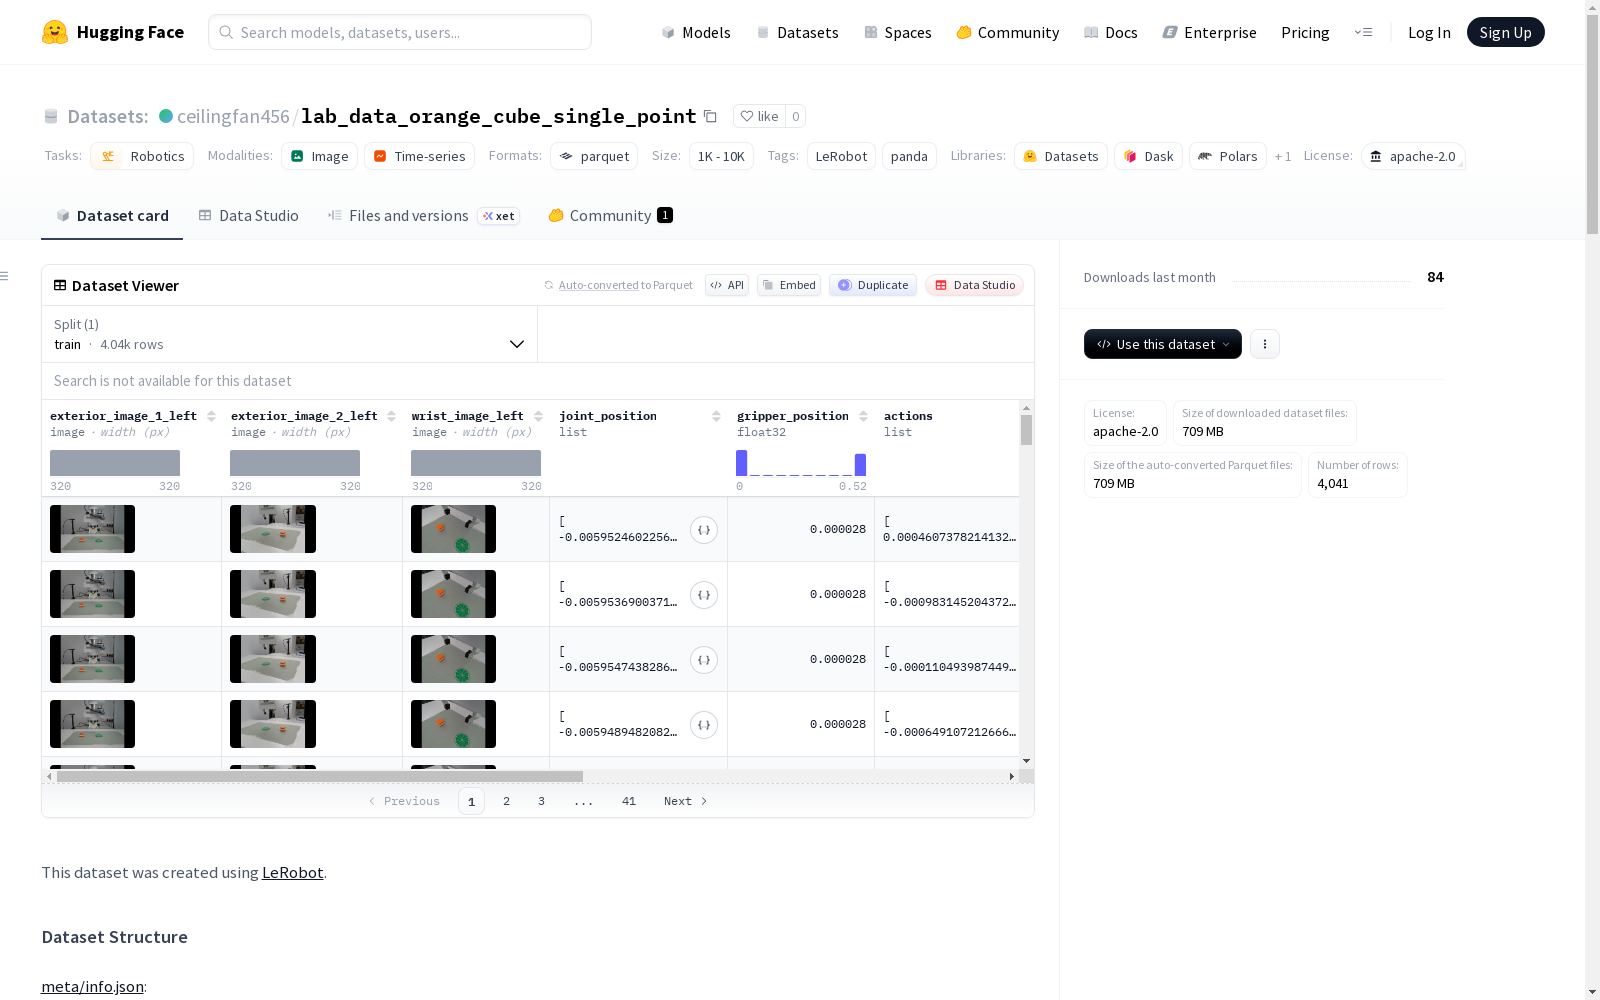The height and width of the screenshot is (1000, 1600).
Task: Click the table horizontal scrollbar thumb
Action: 320,776
